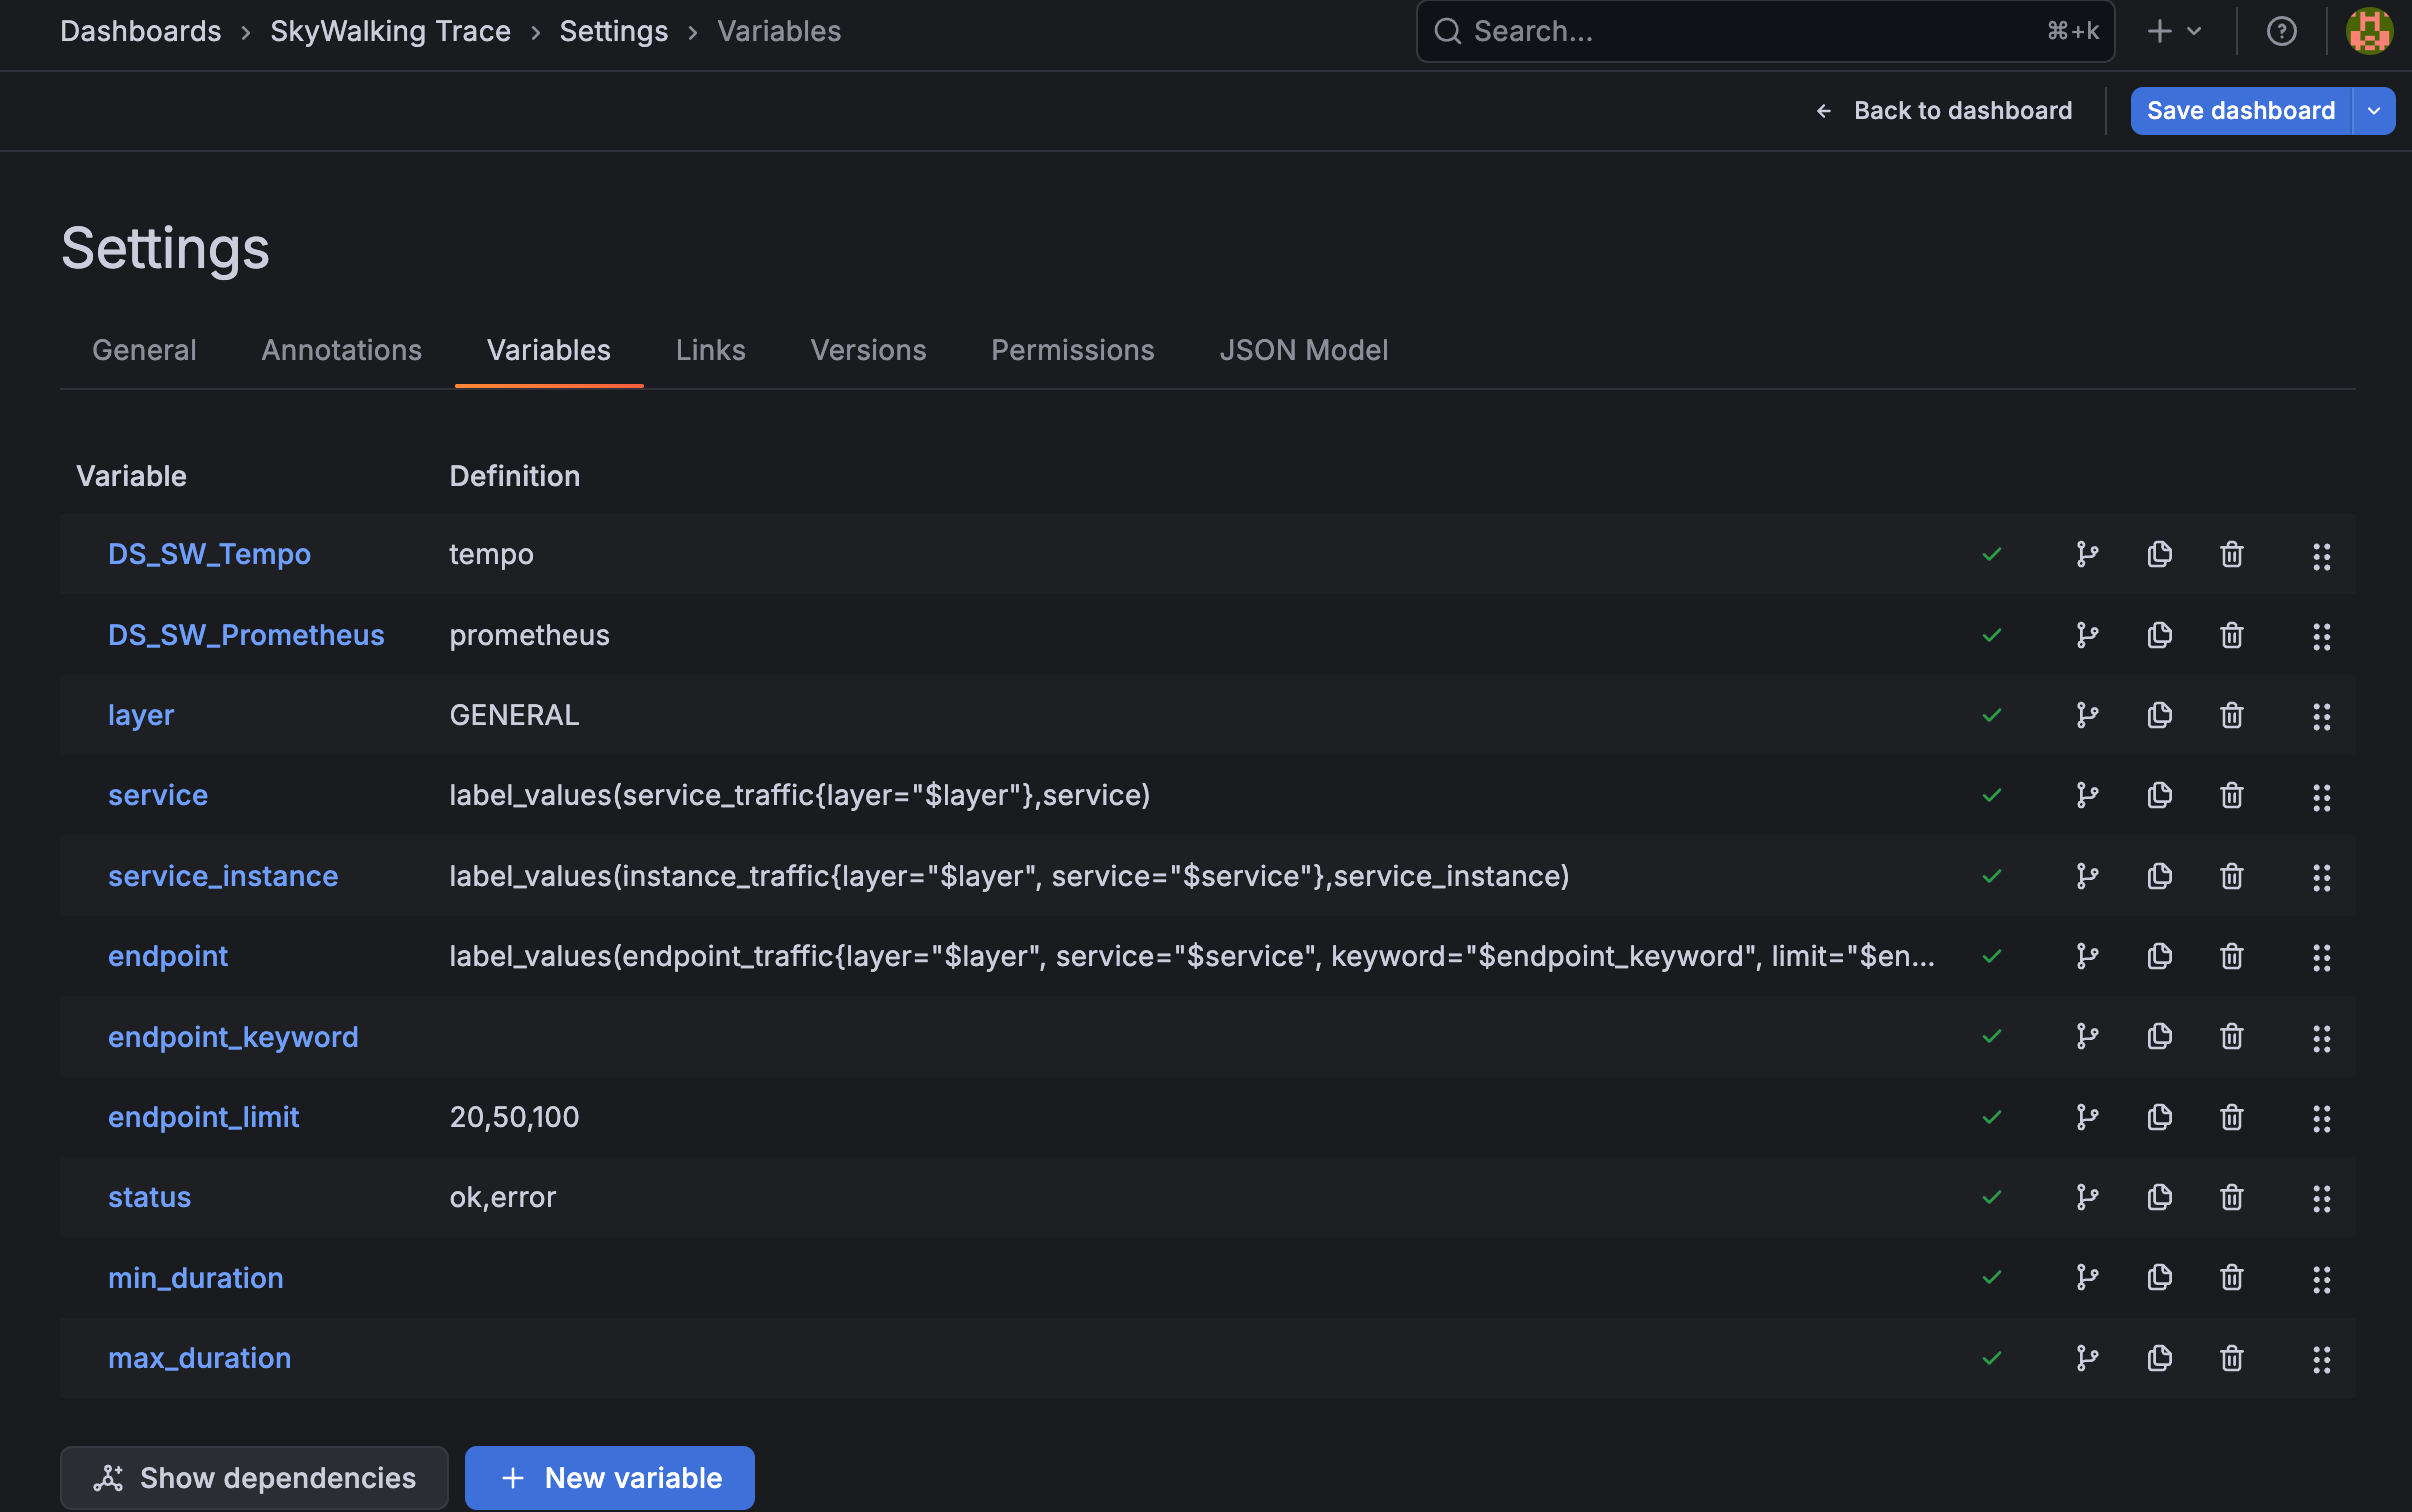Delete the DS_SW_Tempo variable
This screenshot has height=1512, width=2412.
click(2231, 554)
